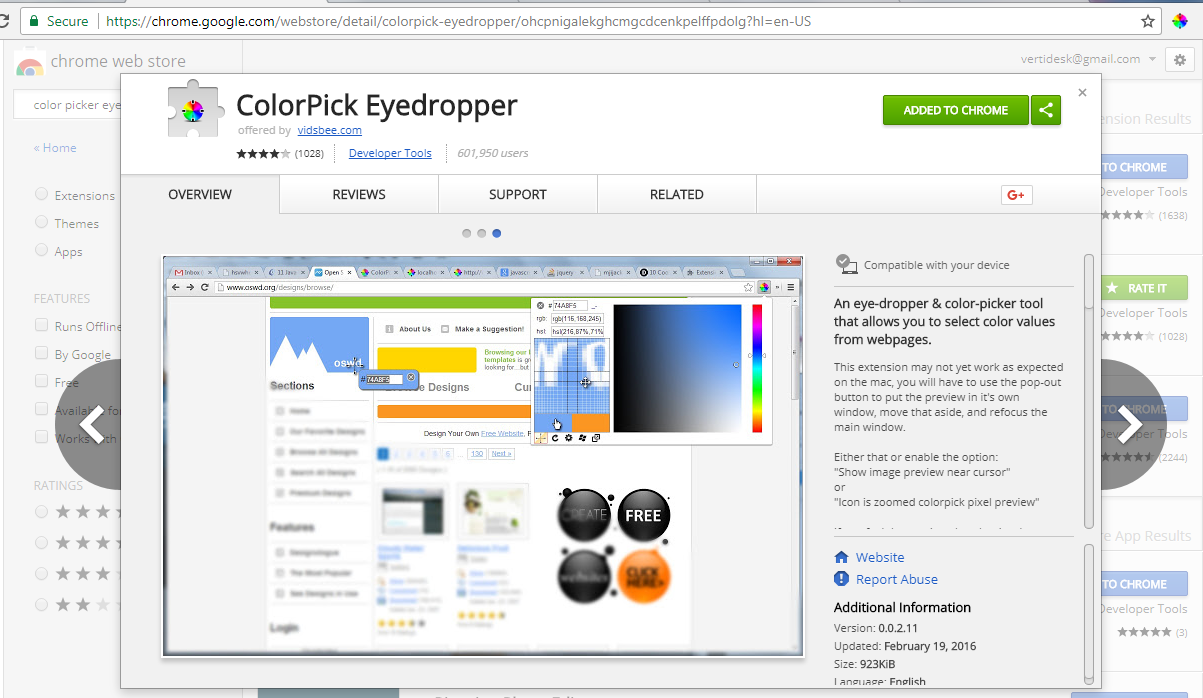This screenshot has width=1203, height=698.
Task: Switch to the REVIEWS tab
Action: click(x=358, y=194)
